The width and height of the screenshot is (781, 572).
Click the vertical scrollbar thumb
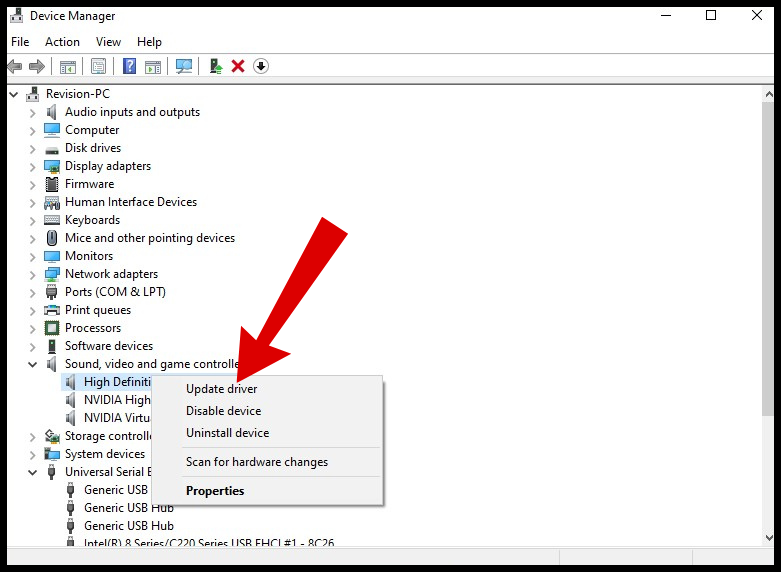click(x=768, y=258)
